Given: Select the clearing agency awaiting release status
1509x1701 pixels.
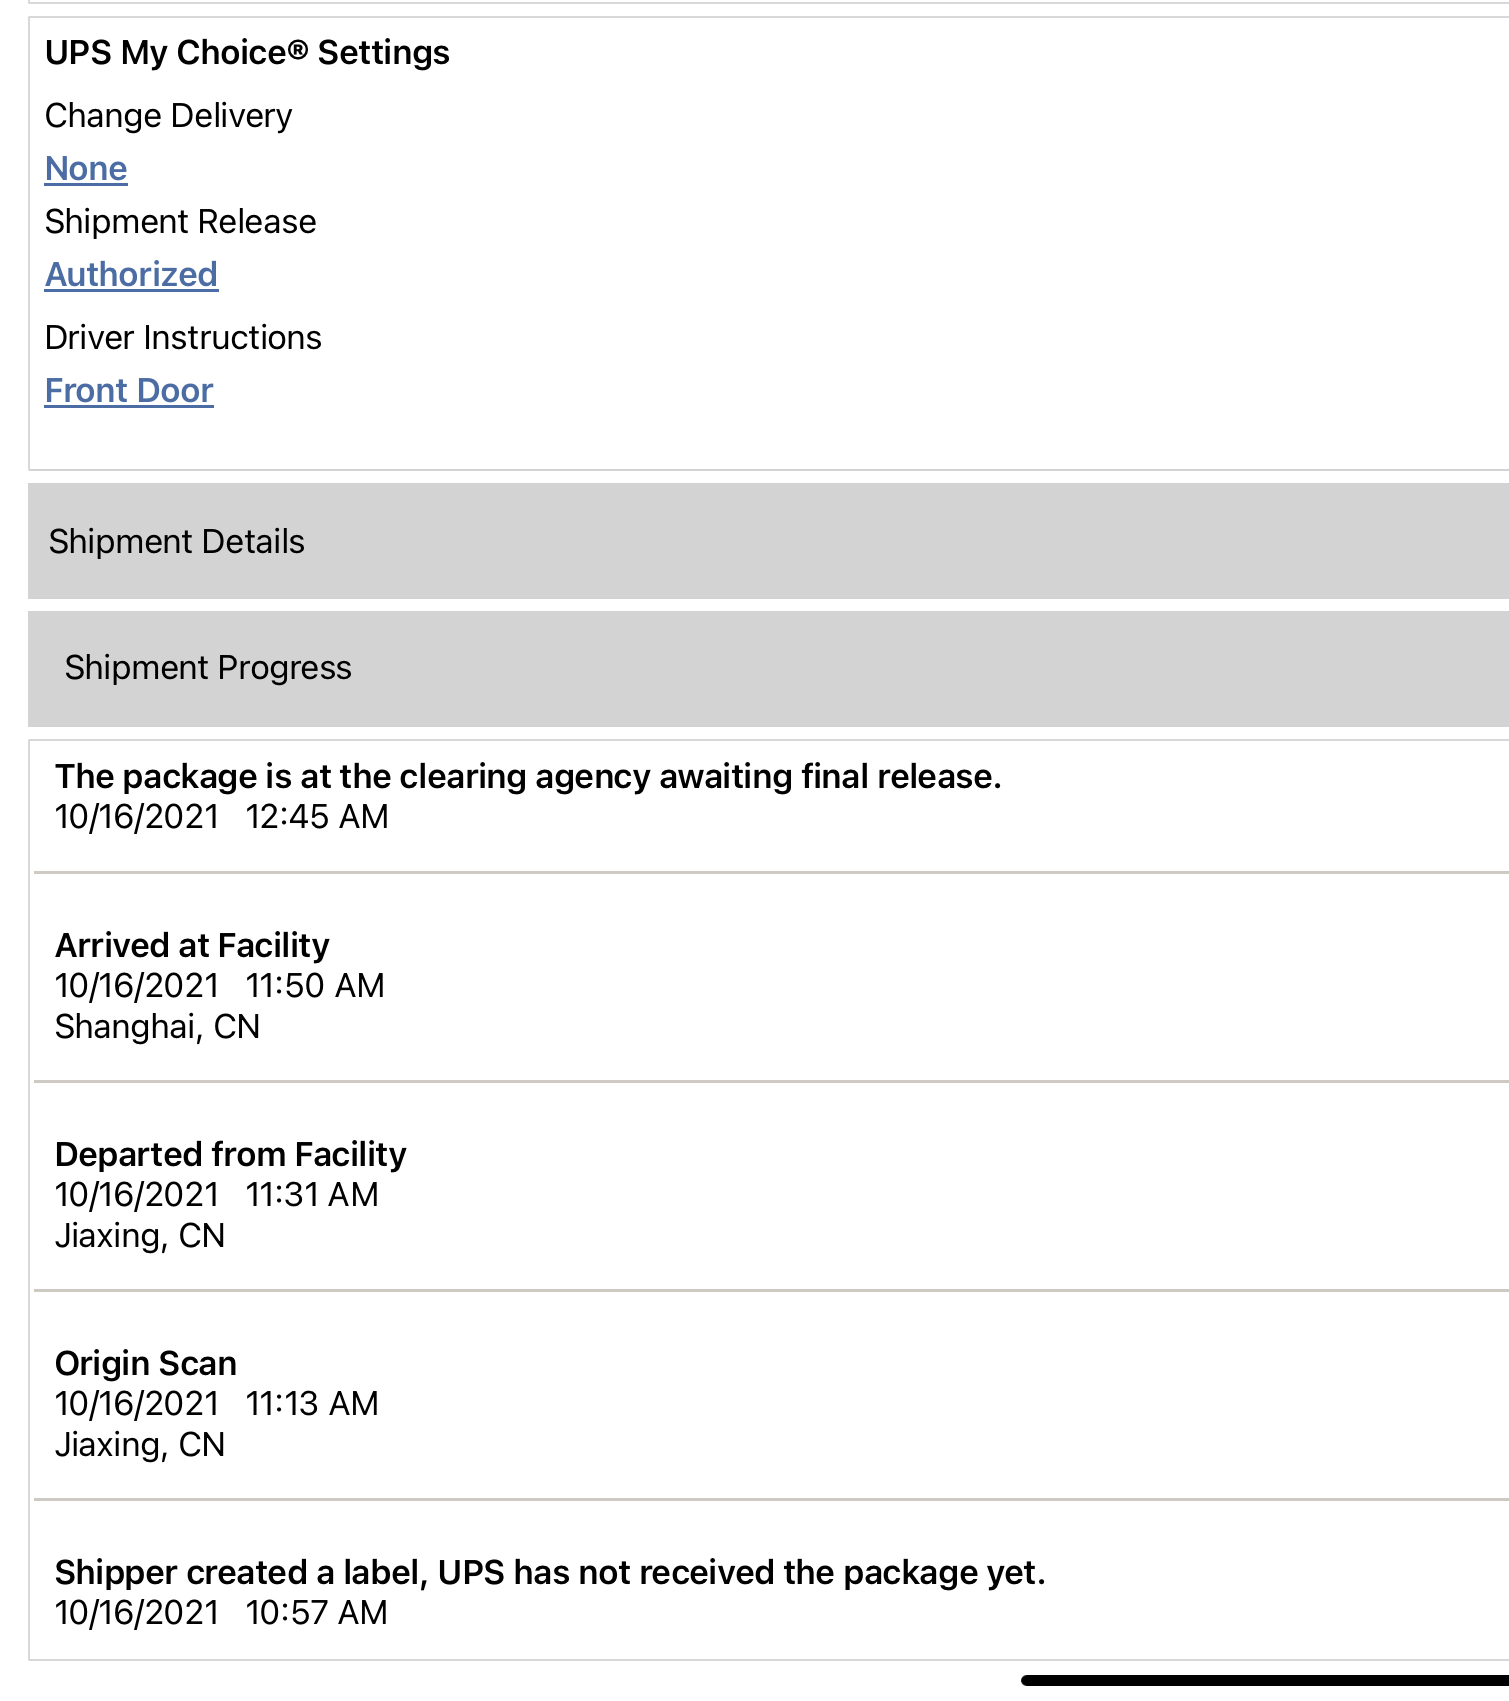Looking at the screenshot, I should [528, 777].
